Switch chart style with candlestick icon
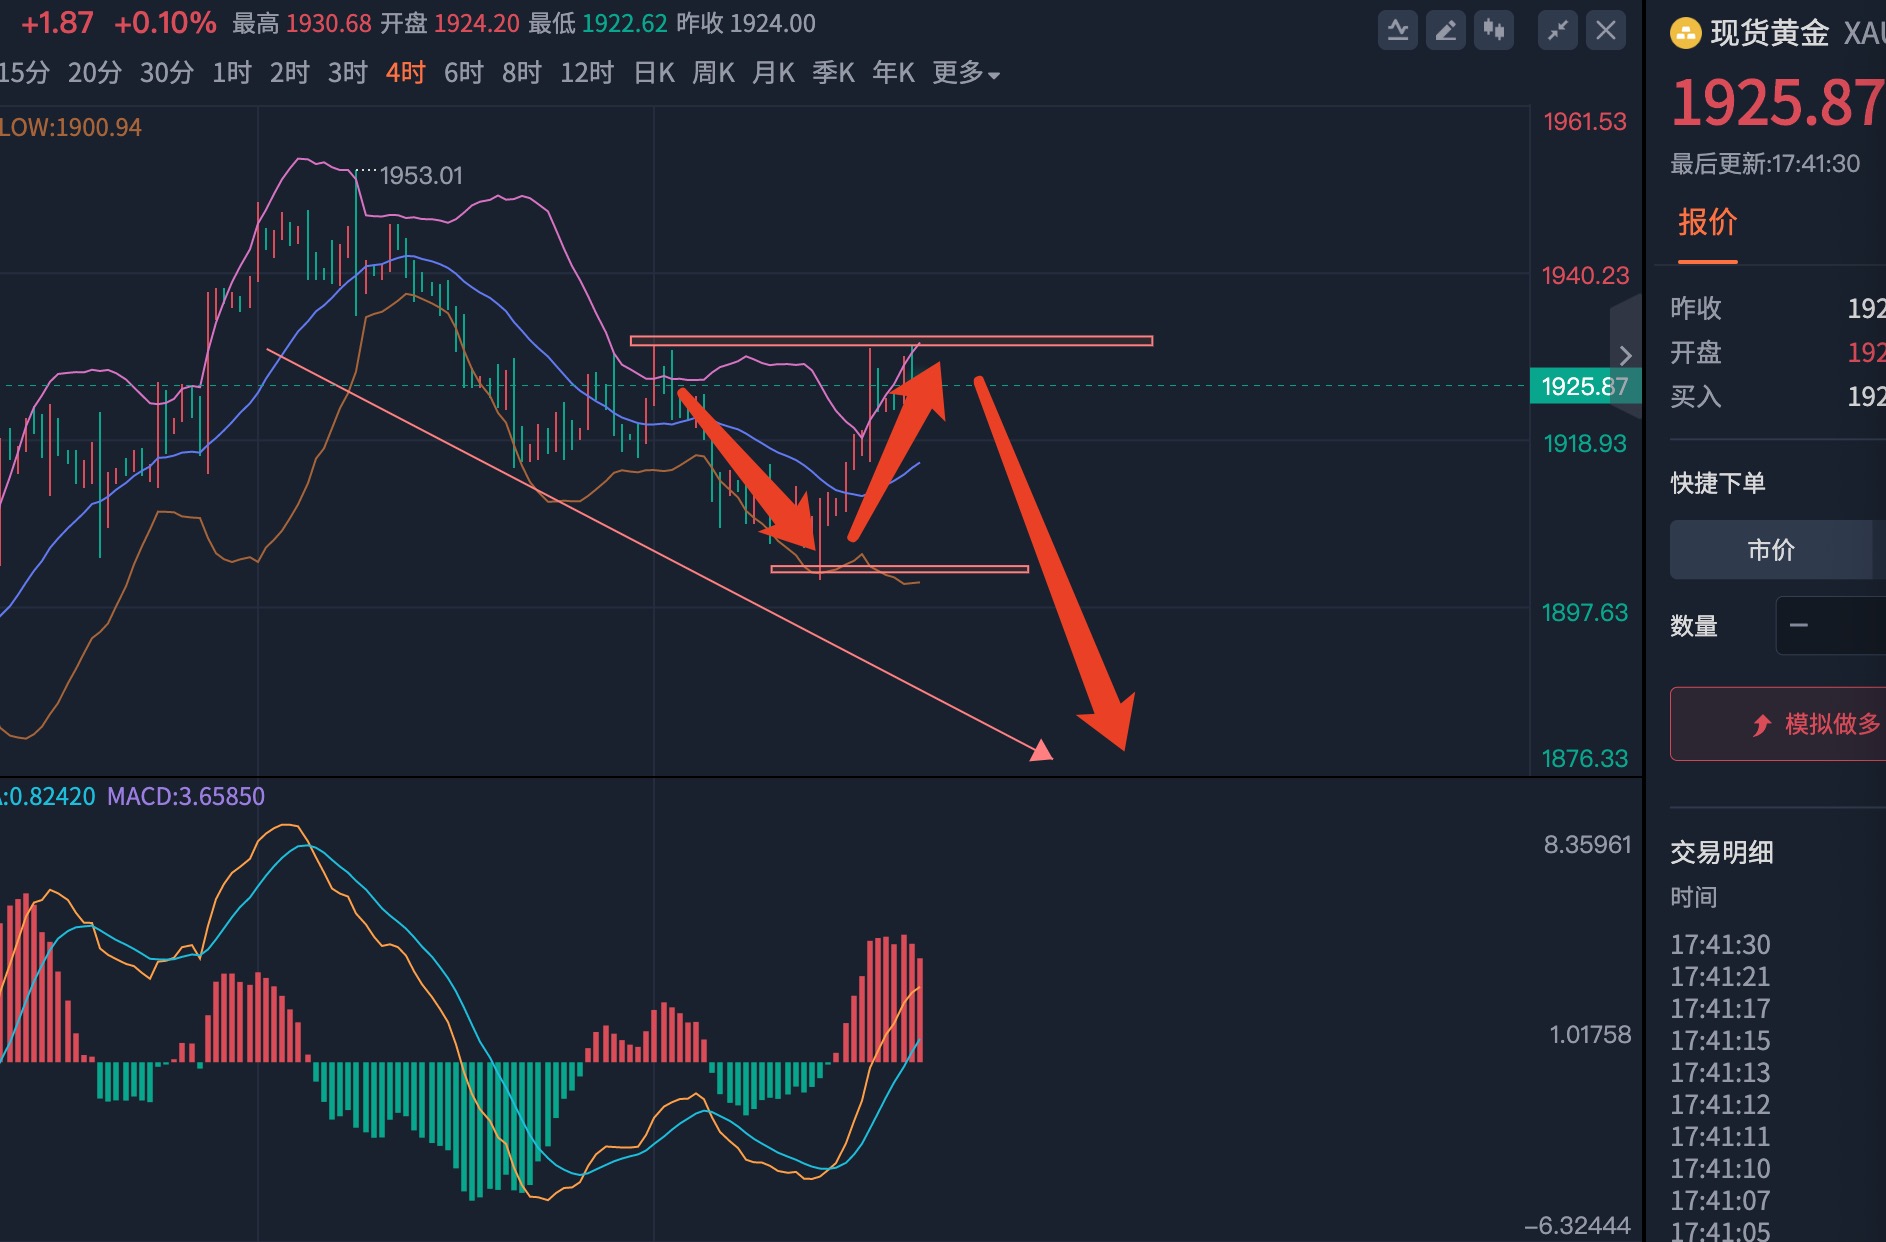Viewport: 1886px width, 1242px height. pyautogui.click(x=1494, y=30)
